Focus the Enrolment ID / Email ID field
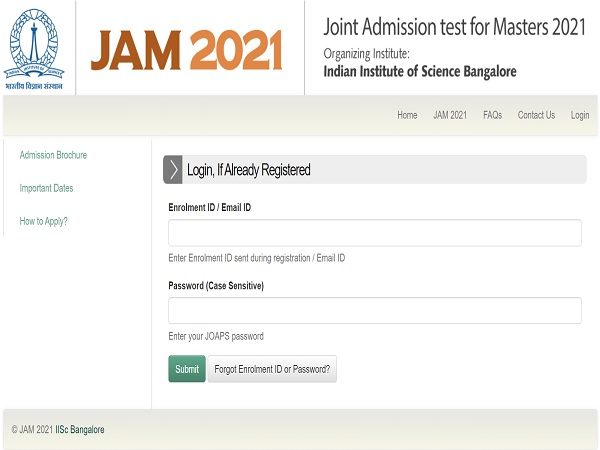 [x=374, y=233]
